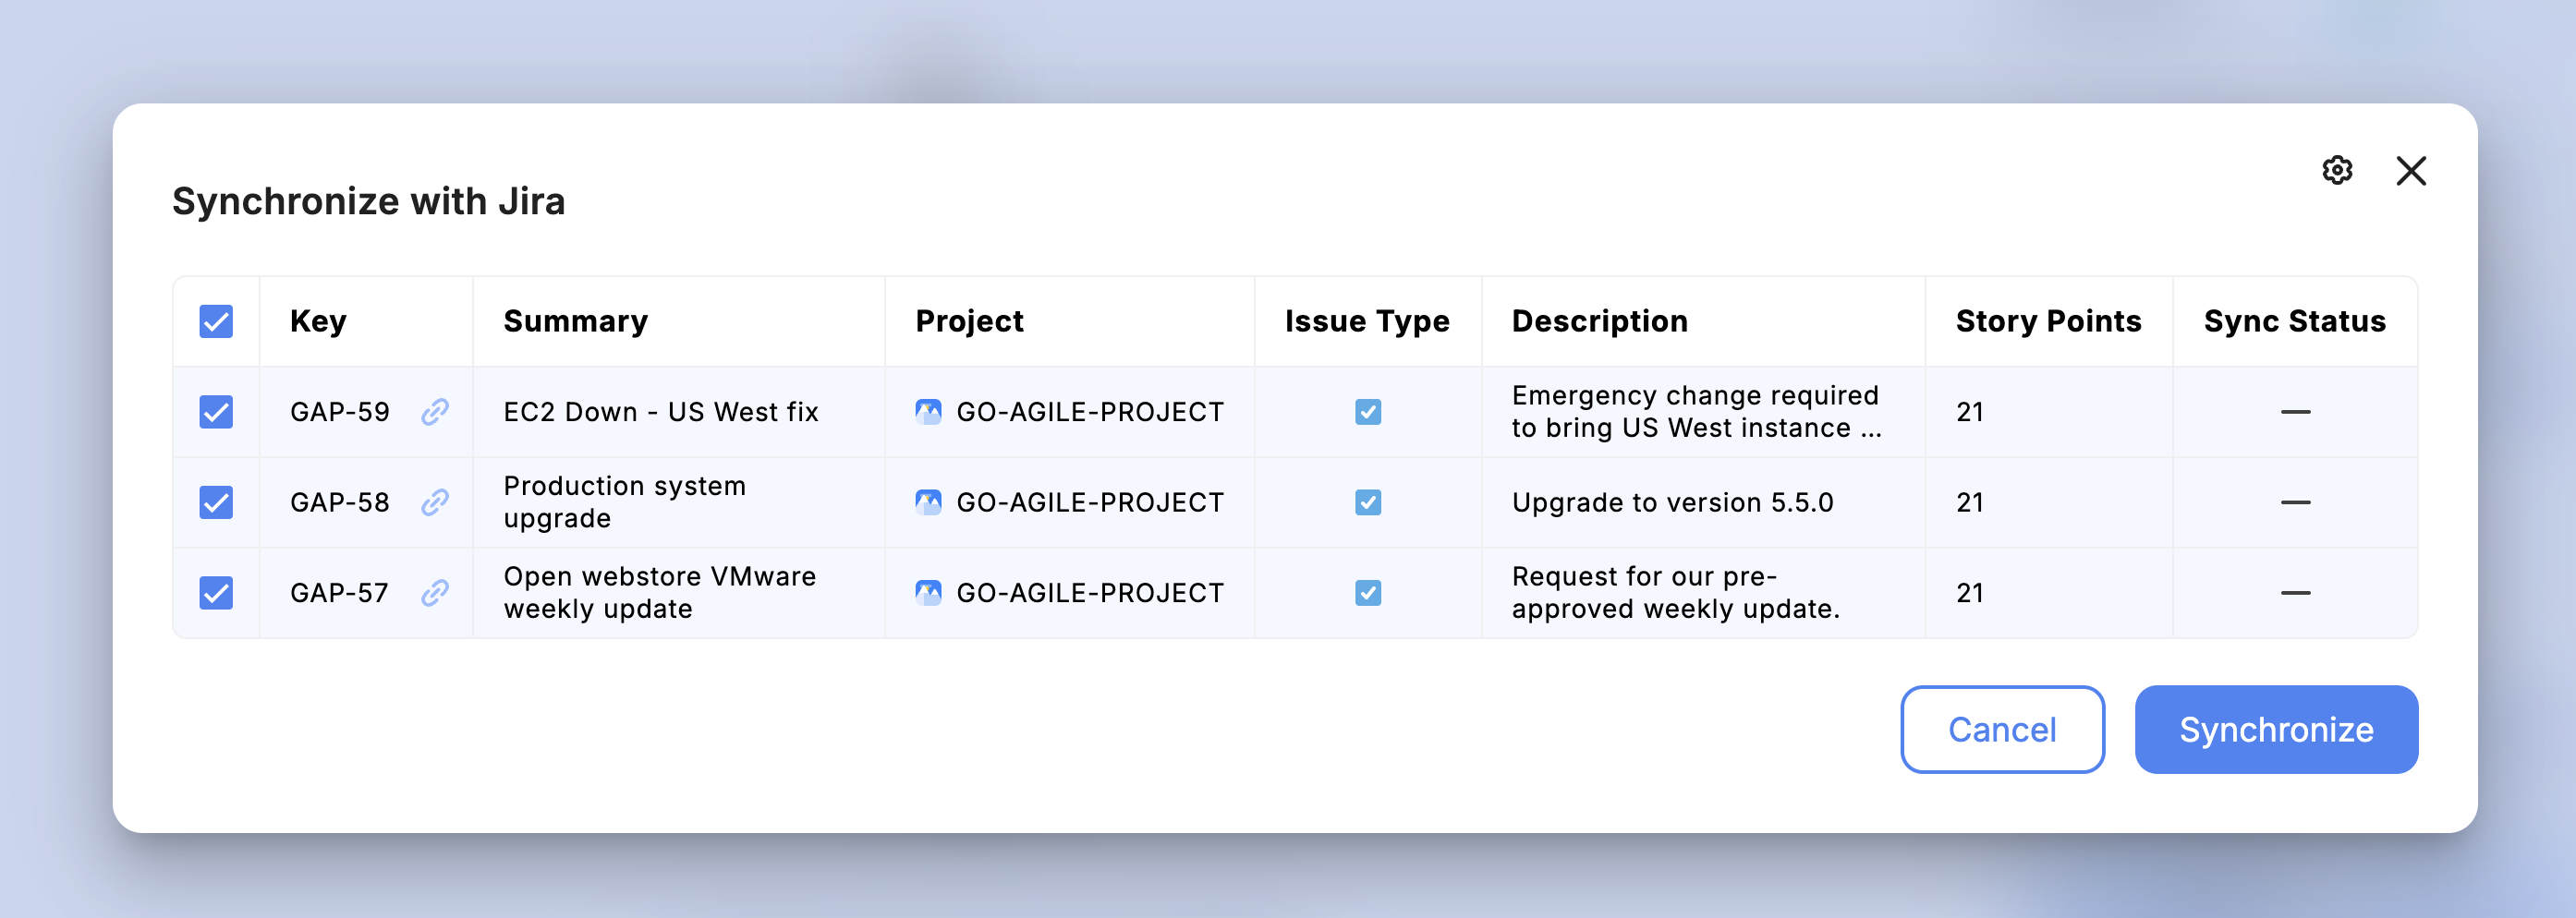Screen dimensions: 2576x918
Task: Click the link icon next to GAP-57
Action: [x=433, y=592]
